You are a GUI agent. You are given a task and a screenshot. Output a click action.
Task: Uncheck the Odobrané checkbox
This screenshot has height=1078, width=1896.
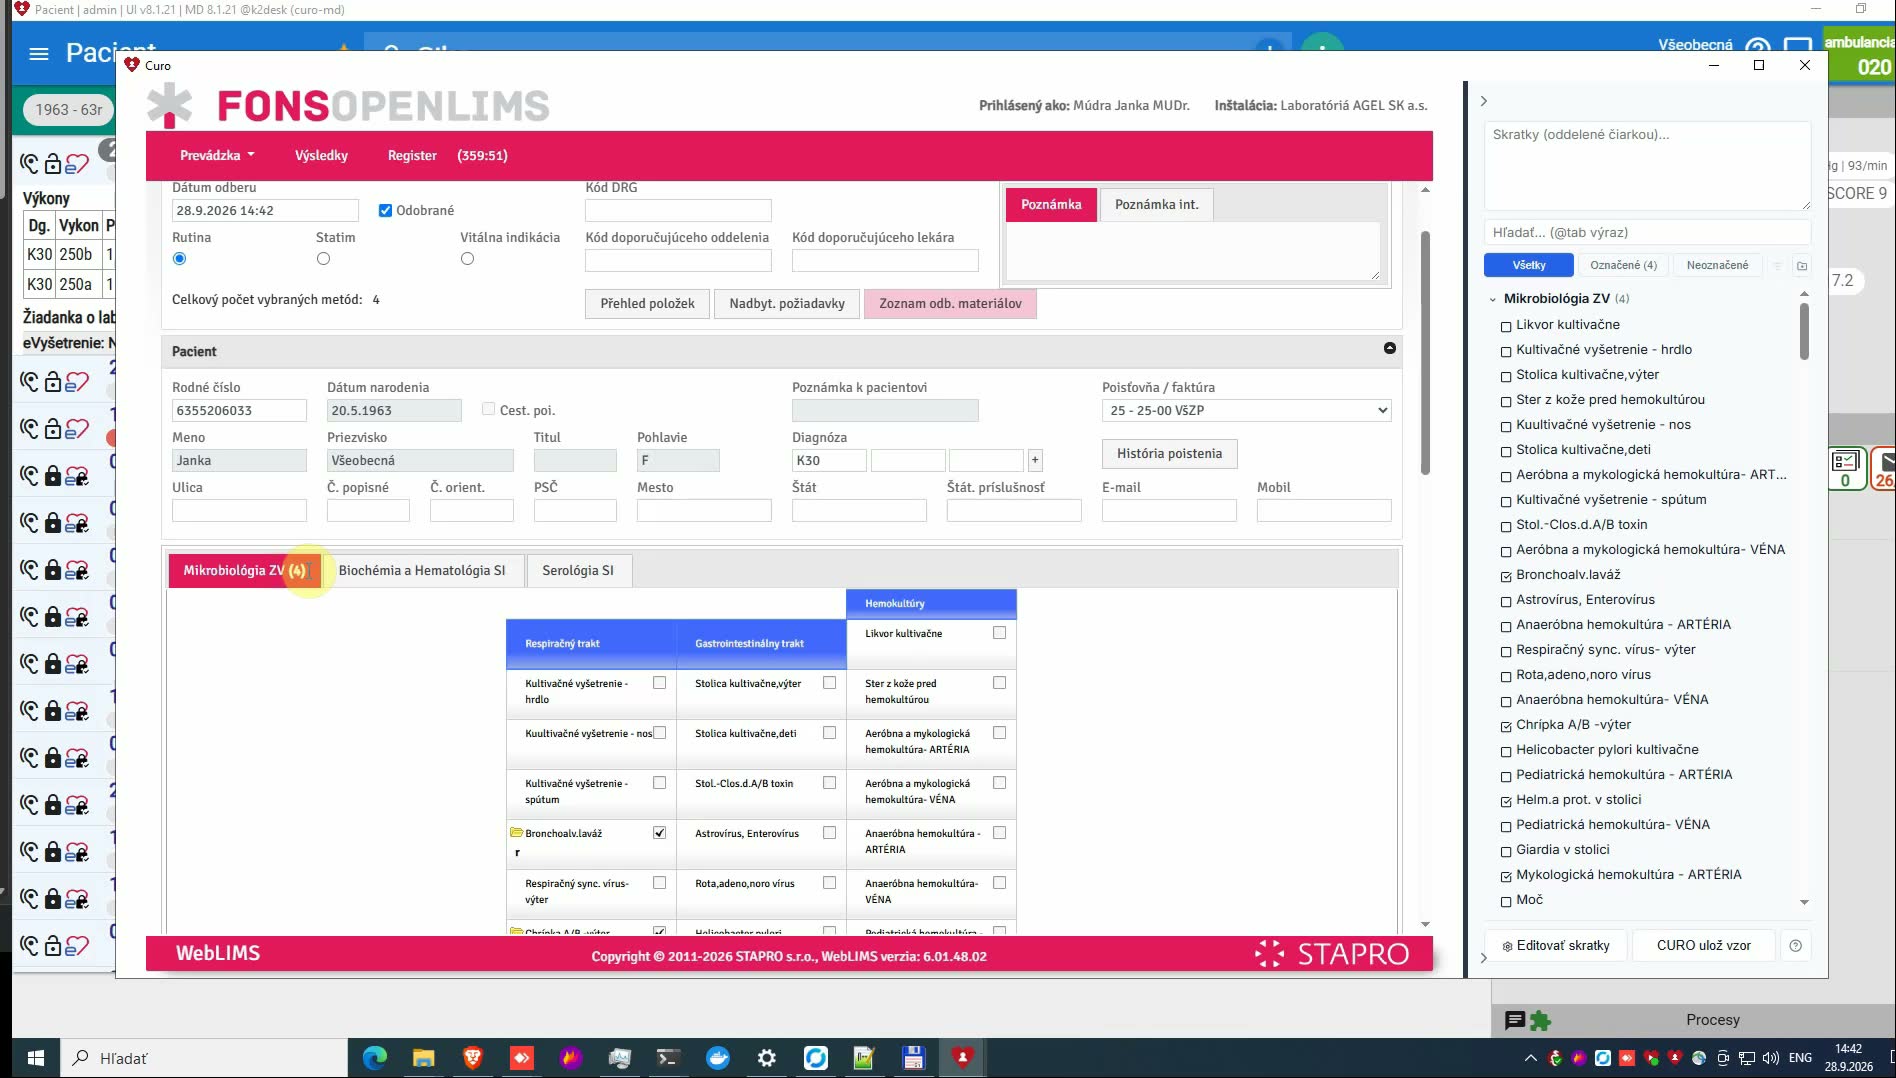click(x=385, y=210)
